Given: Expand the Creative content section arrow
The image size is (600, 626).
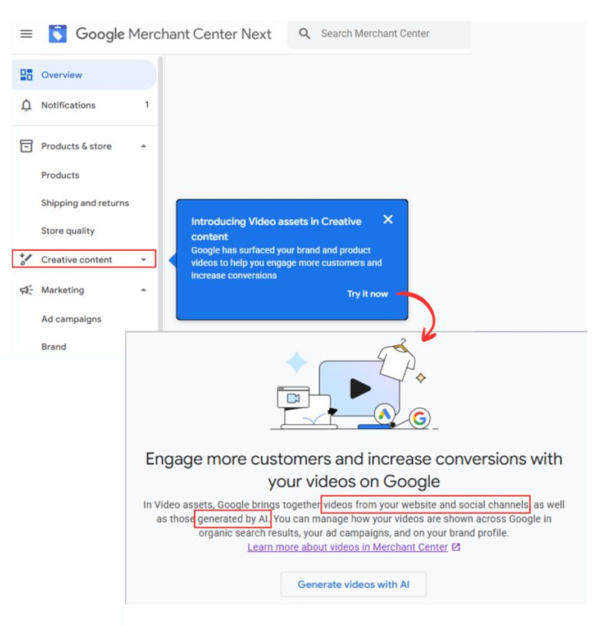Looking at the screenshot, I should point(143,260).
